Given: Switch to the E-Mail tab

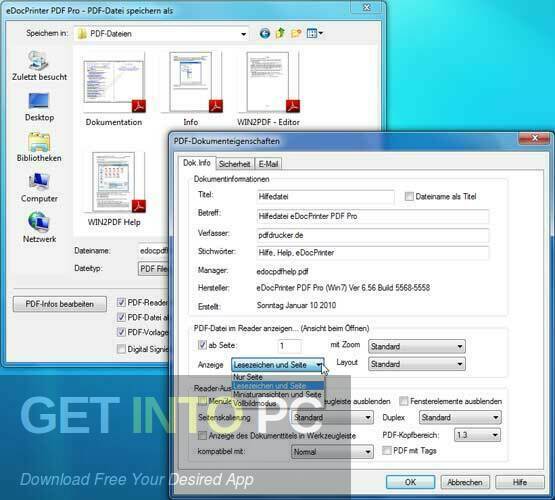Looking at the screenshot, I should [x=268, y=164].
